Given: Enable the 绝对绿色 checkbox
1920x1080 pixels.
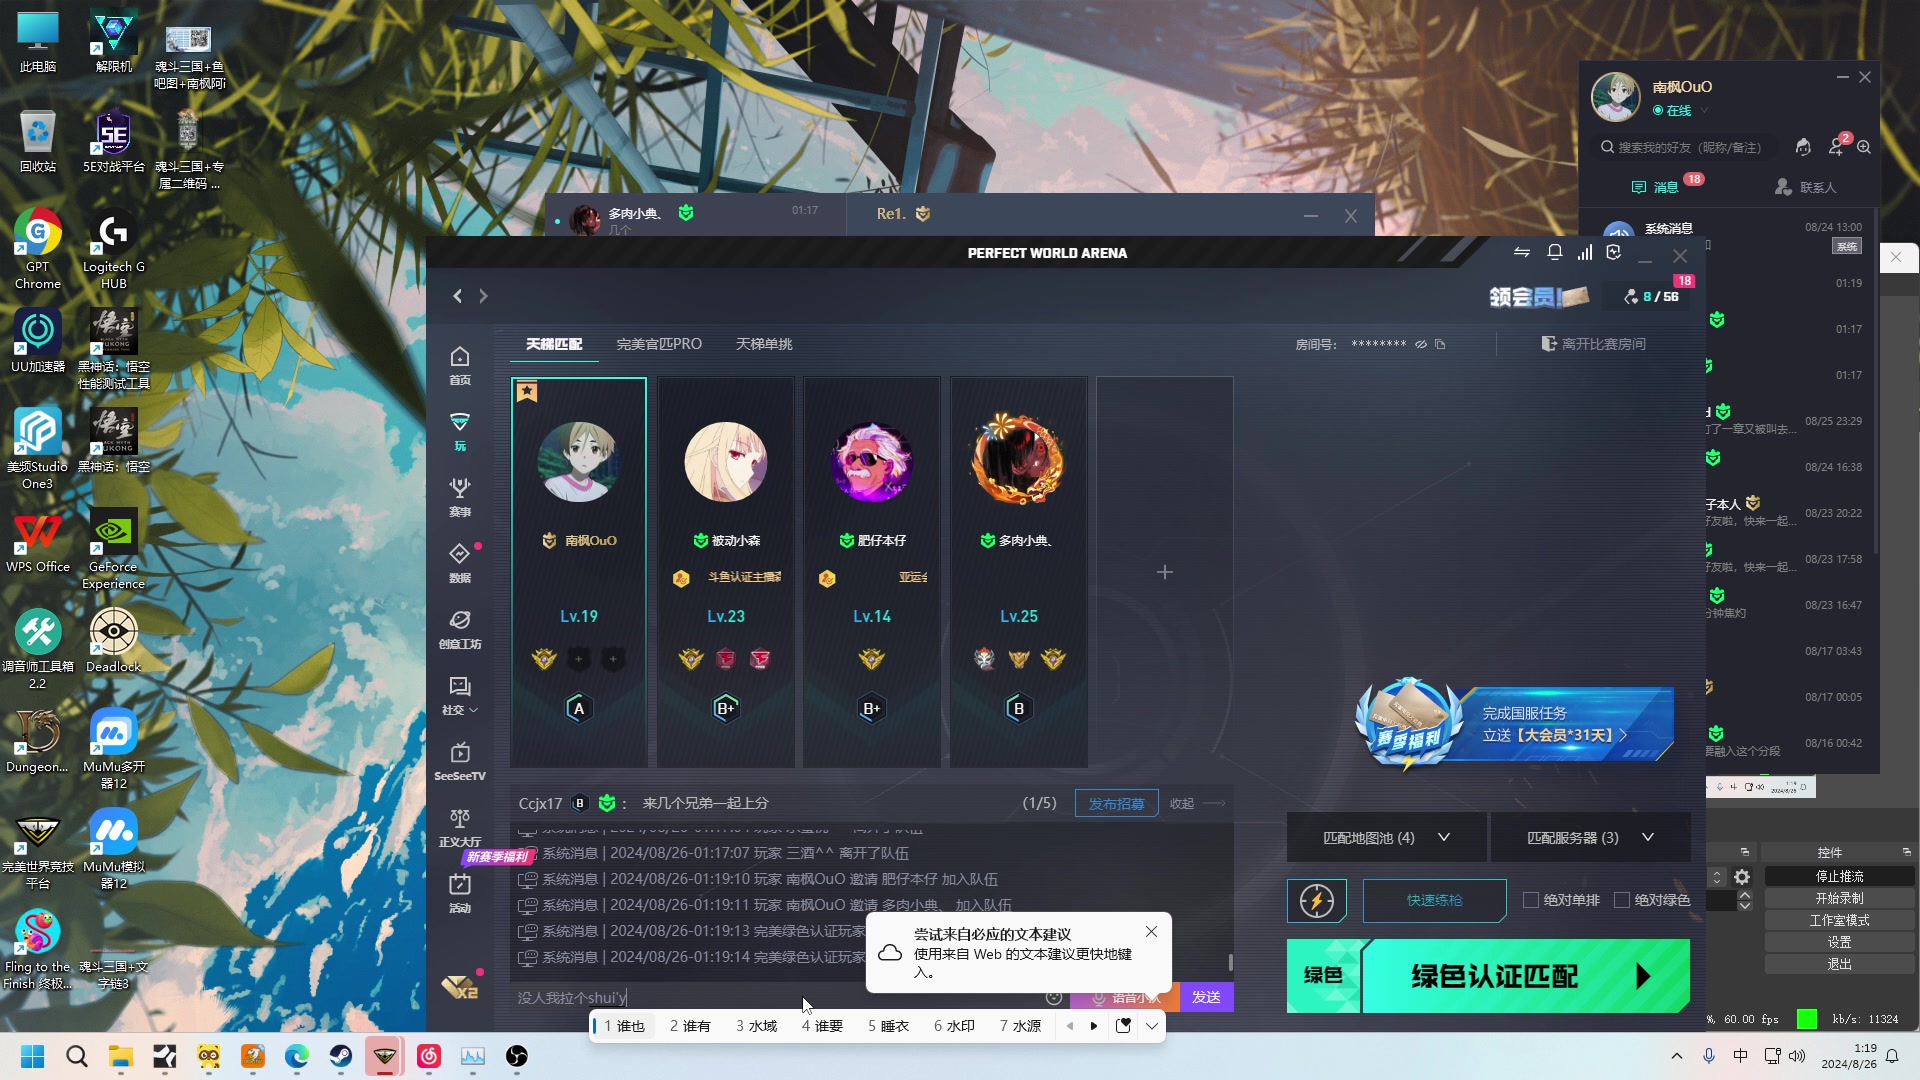Looking at the screenshot, I should point(1622,900).
